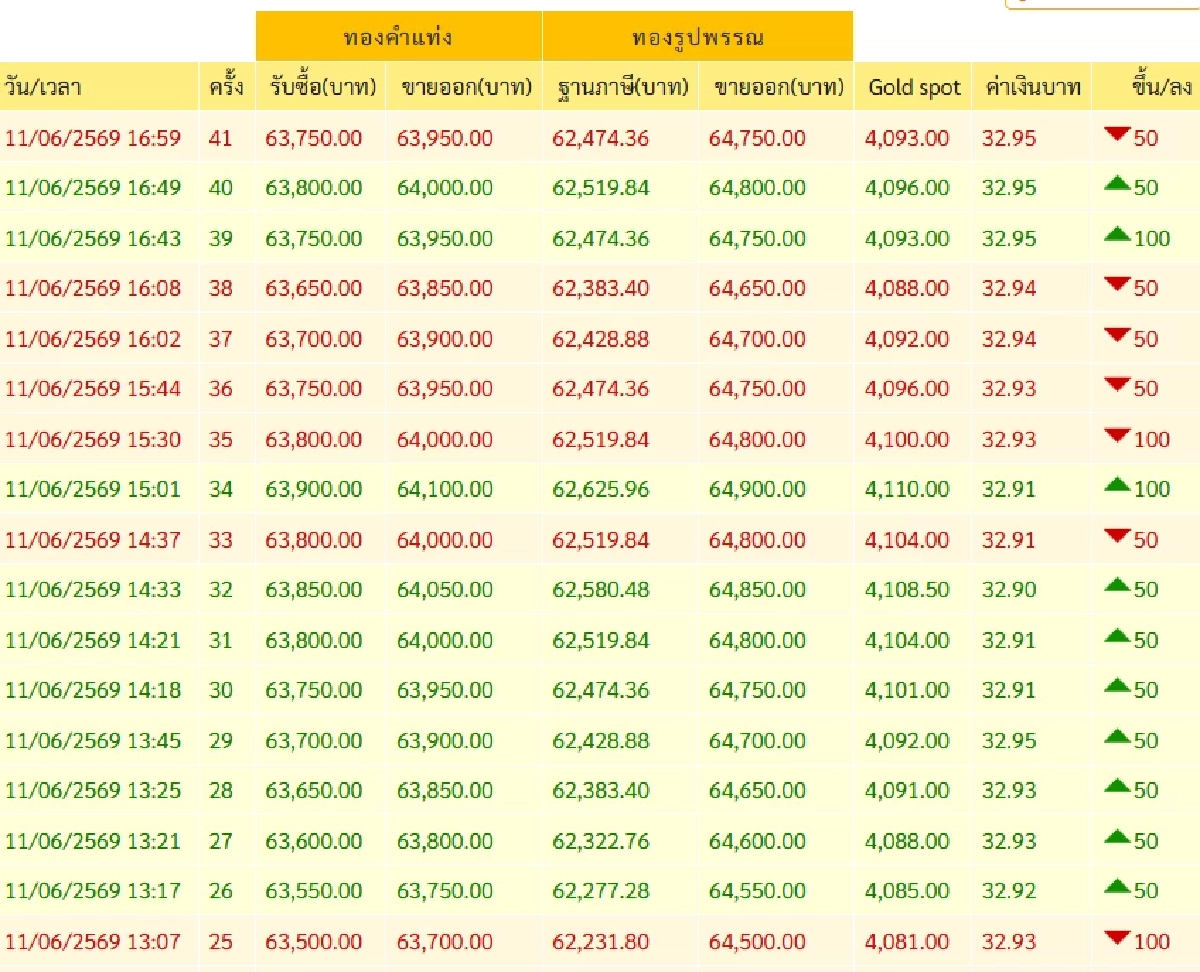Select date cell 11/06/2569 16:43
Screen dimensions: 1200x972
[x=93, y=238]
